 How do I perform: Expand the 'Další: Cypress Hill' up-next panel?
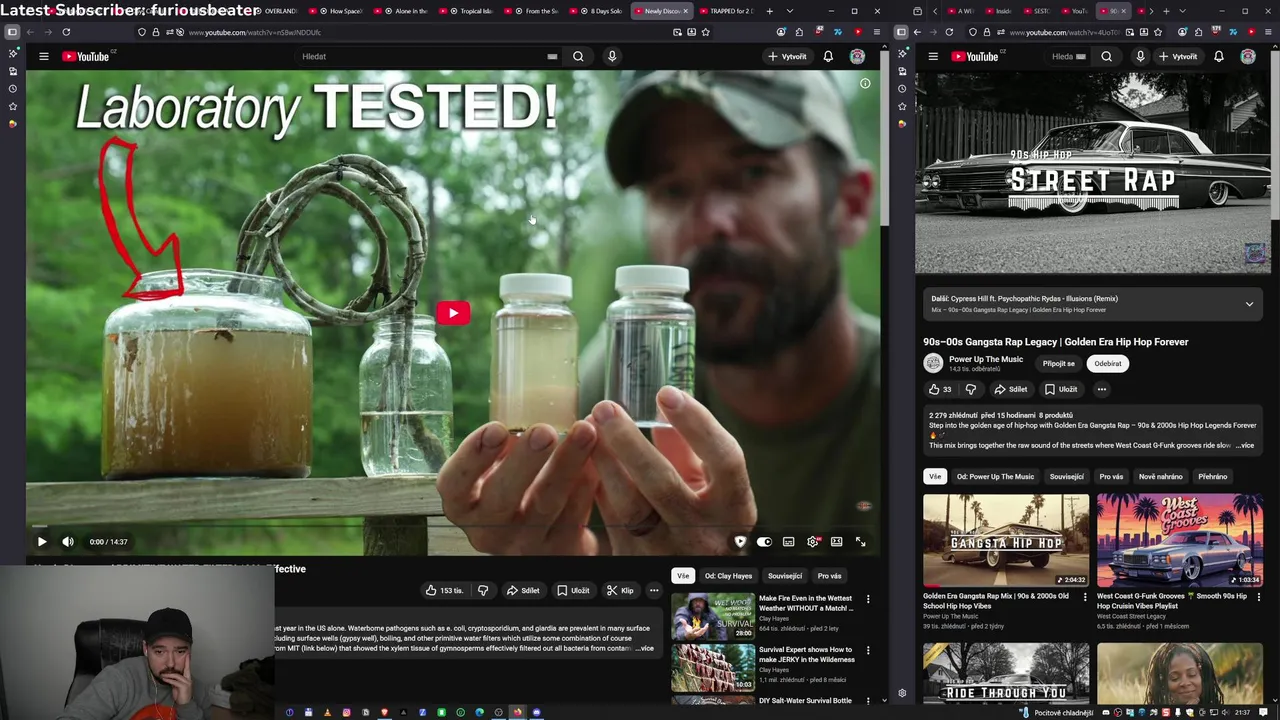click(1249, 304)
